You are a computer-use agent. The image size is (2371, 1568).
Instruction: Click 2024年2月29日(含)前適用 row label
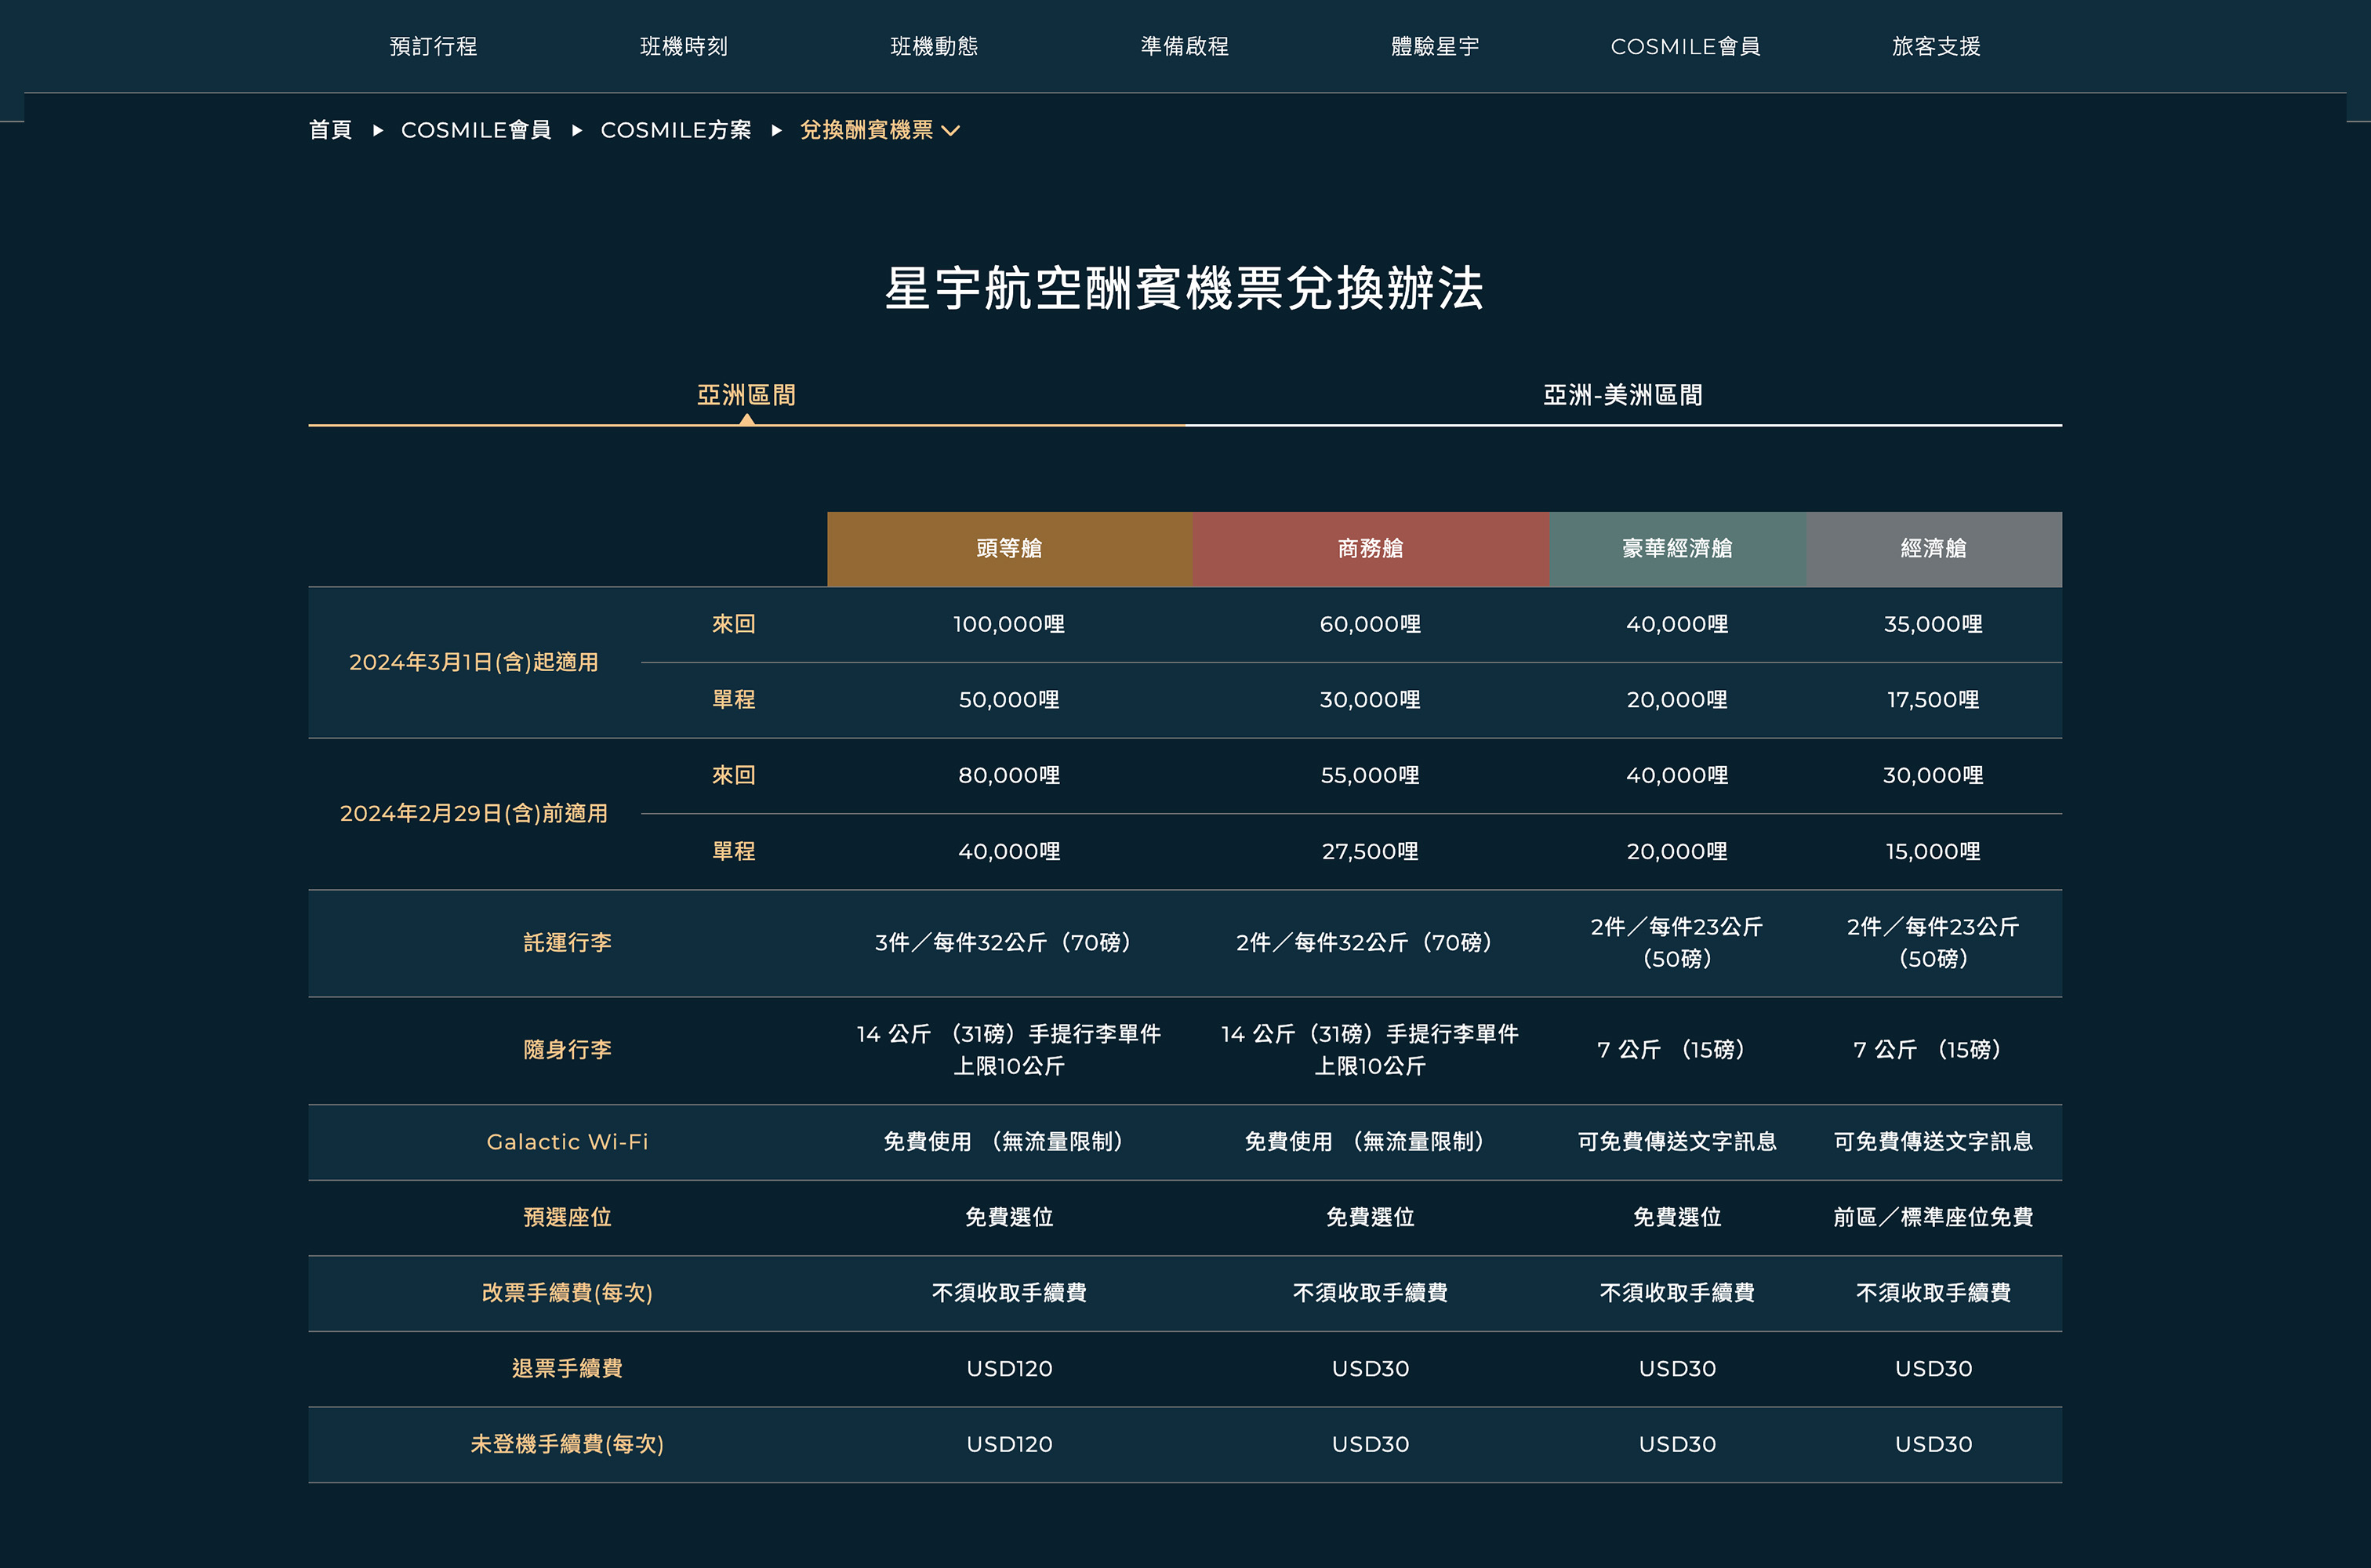[x=474, y=813]
